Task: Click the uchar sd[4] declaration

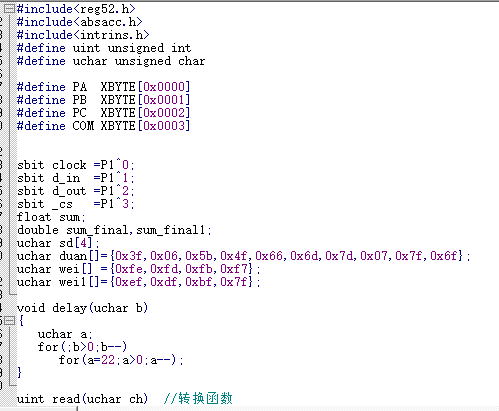Action: tap(58, 243)
